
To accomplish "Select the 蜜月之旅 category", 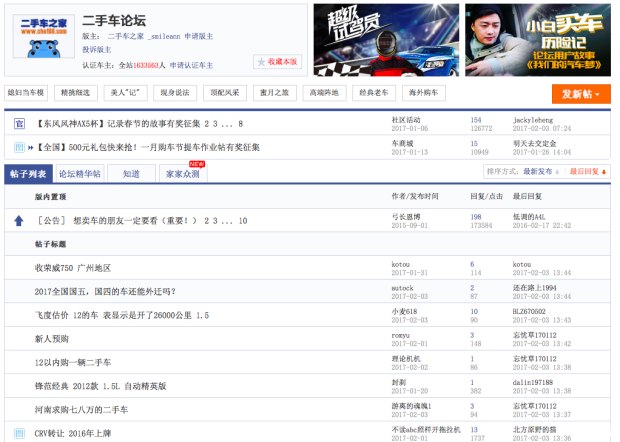I will click(274, 93).
